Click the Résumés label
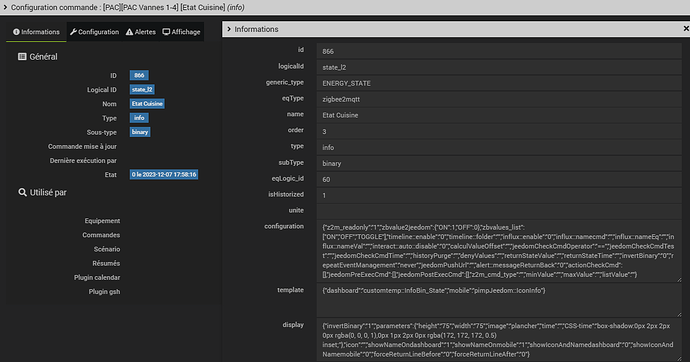Viewport: 690px width, 362px height. [x=106, y=263]
